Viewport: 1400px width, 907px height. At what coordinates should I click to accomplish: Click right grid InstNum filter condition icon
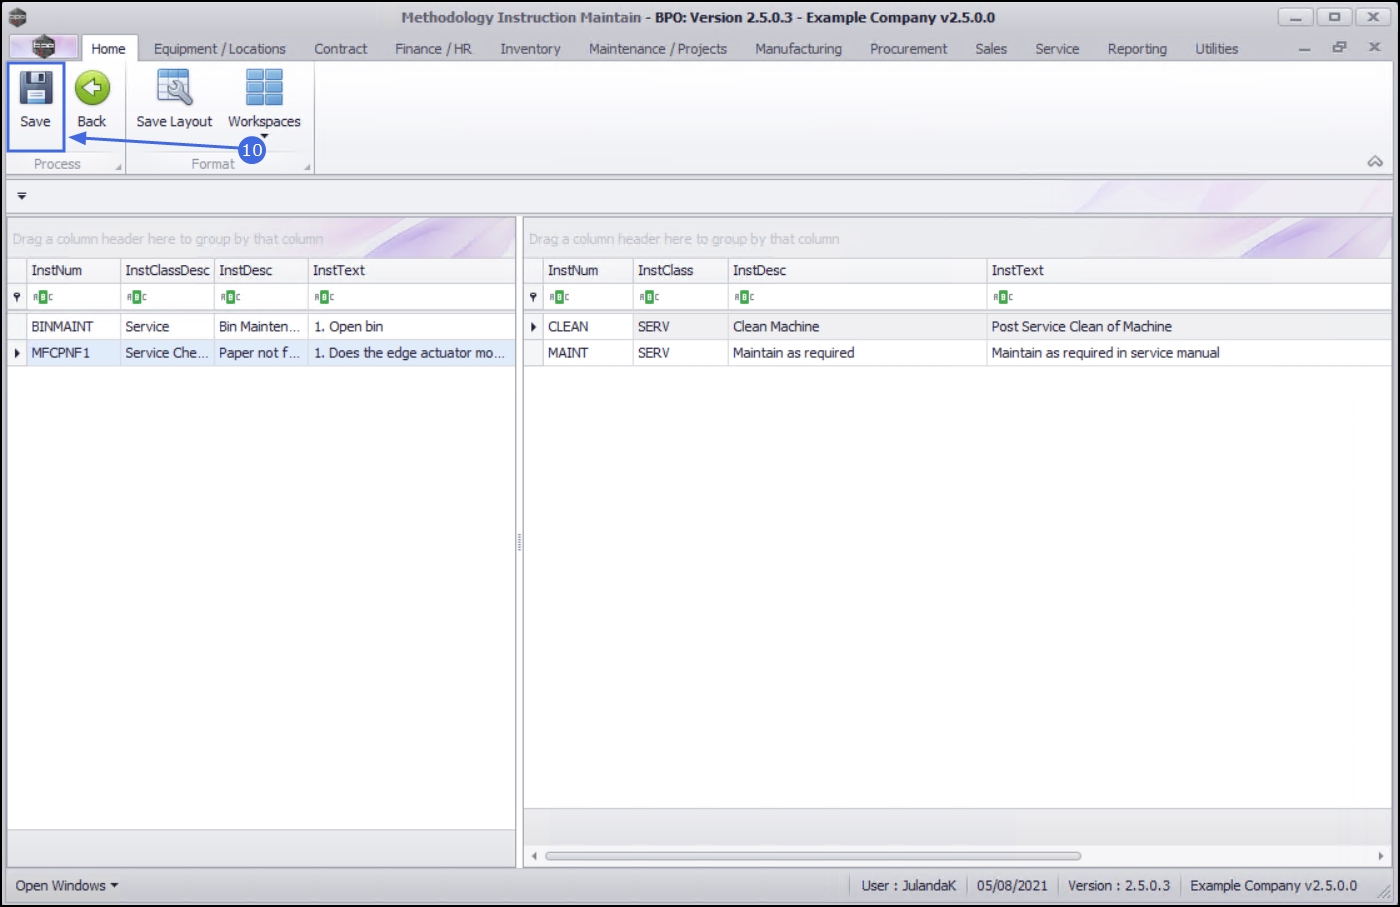(x=560, y=297)
